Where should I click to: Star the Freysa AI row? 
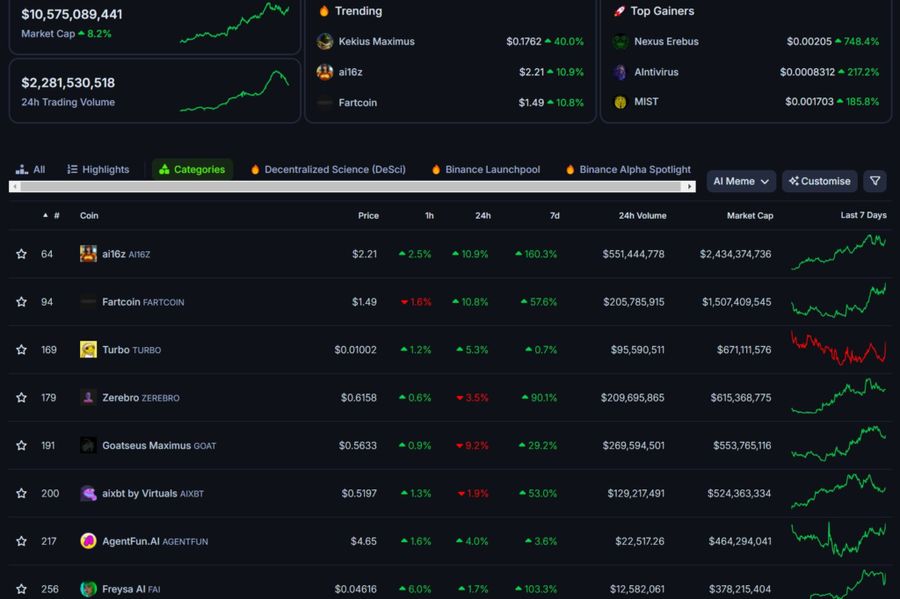tap(21, 589)
